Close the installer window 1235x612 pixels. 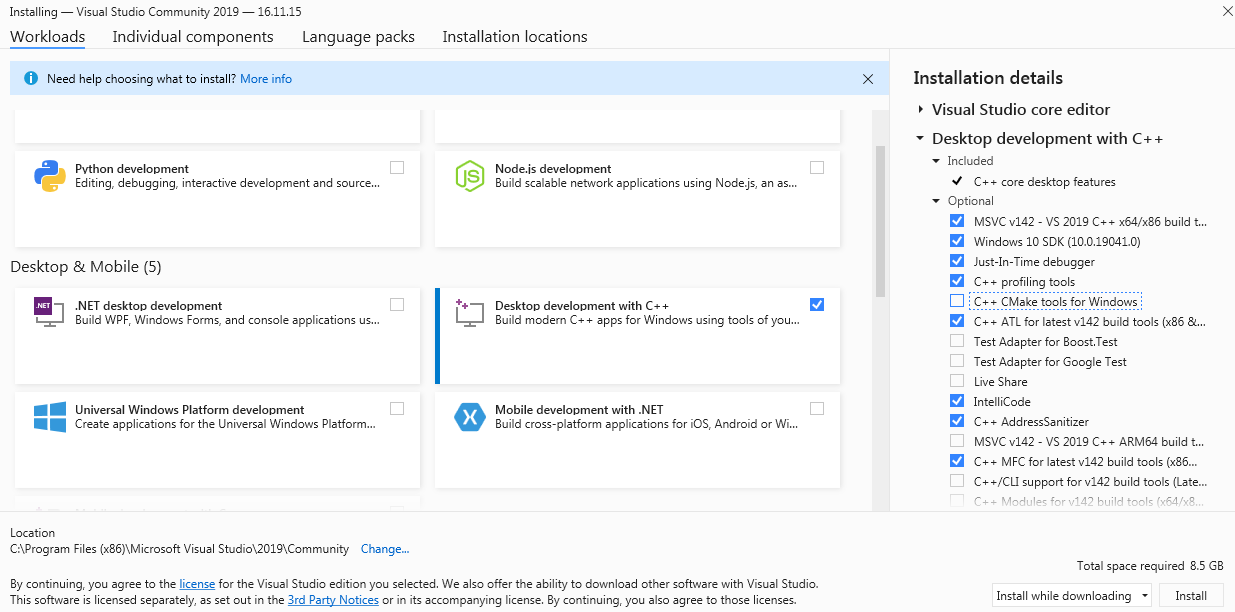pos(1226,11)
